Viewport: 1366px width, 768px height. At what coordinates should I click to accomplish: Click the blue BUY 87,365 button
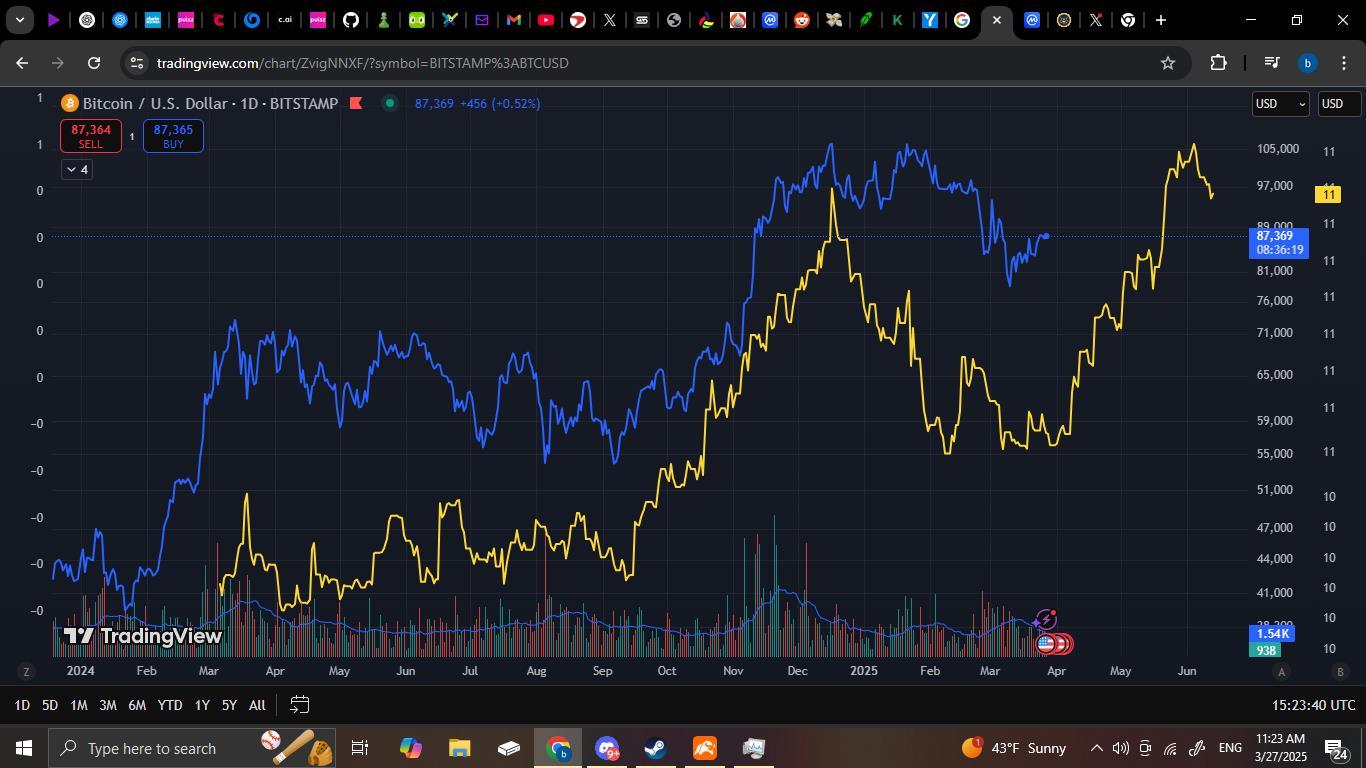pos(173,136)
